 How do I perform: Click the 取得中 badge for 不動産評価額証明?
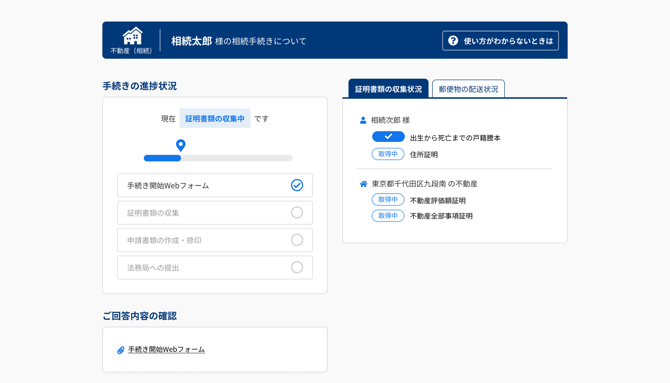pyautogui.click(x=388, y=200)
